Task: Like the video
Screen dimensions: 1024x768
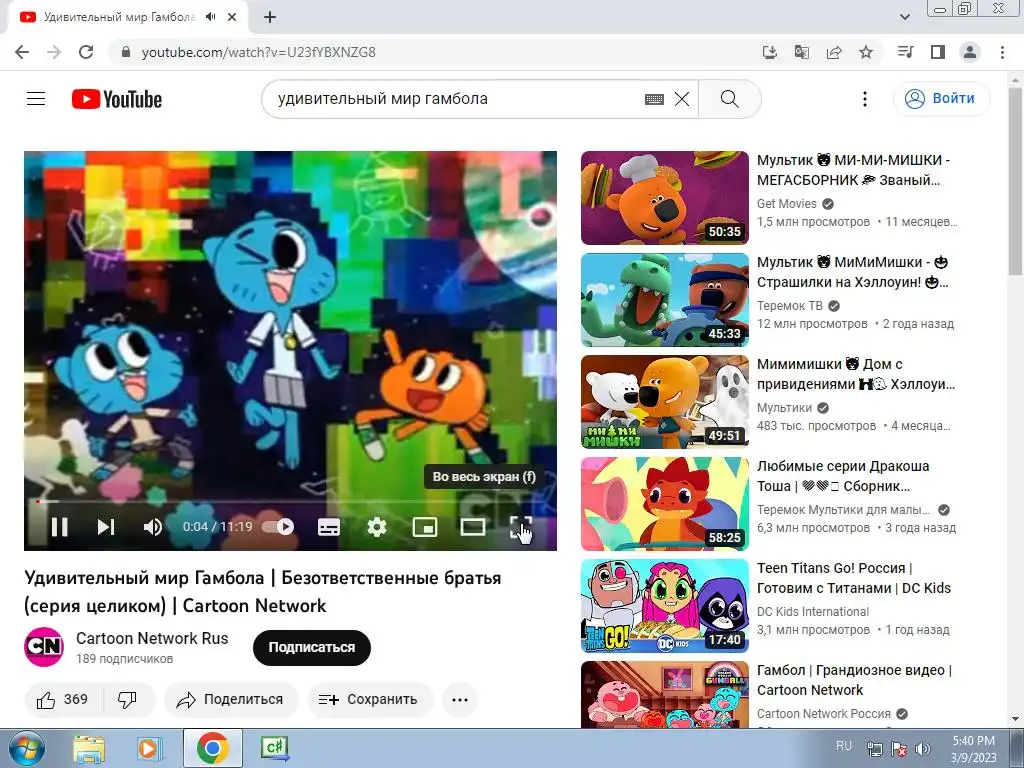Action: pyautogui.click(x=63, y=699)
